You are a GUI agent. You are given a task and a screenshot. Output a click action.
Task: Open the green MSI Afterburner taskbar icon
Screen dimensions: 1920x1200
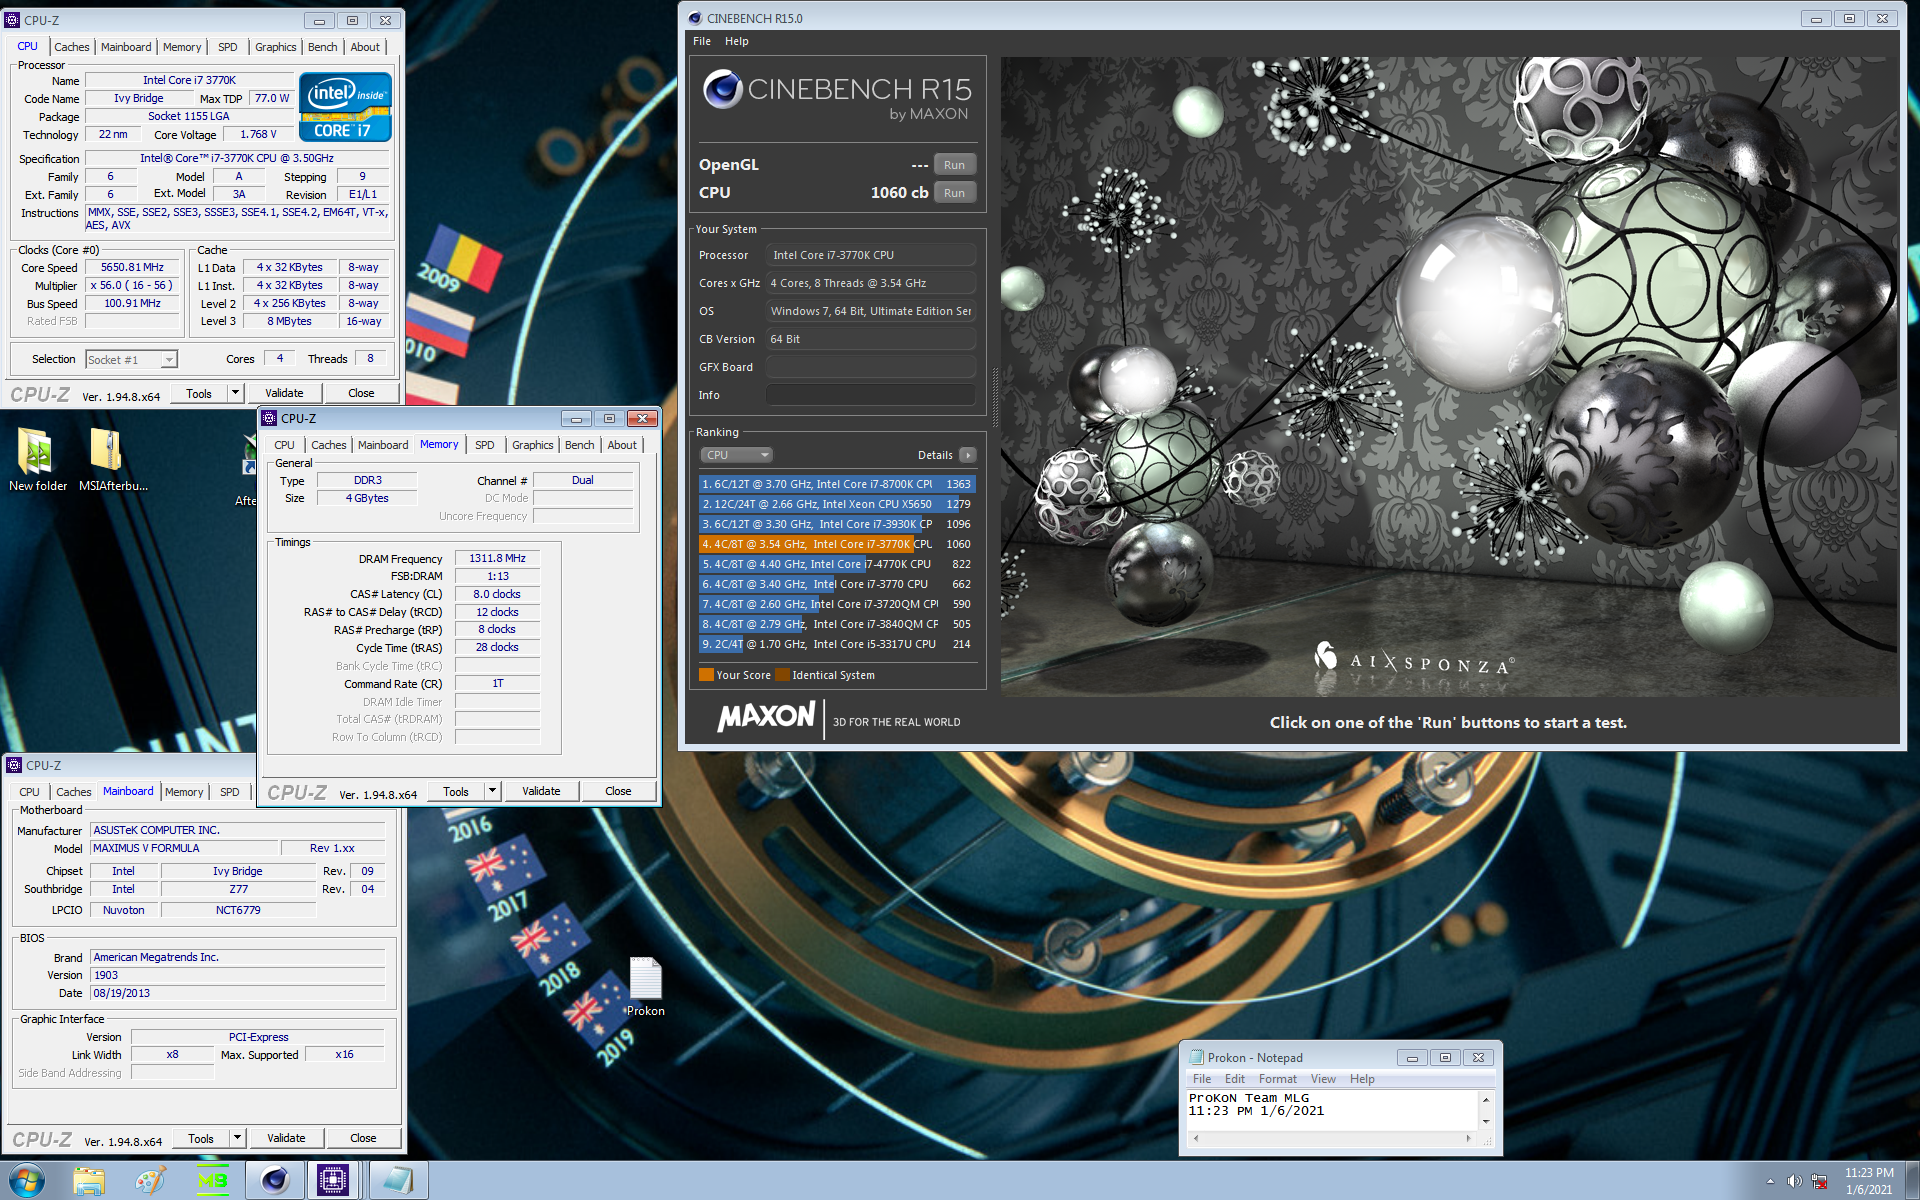(212, 1181)
